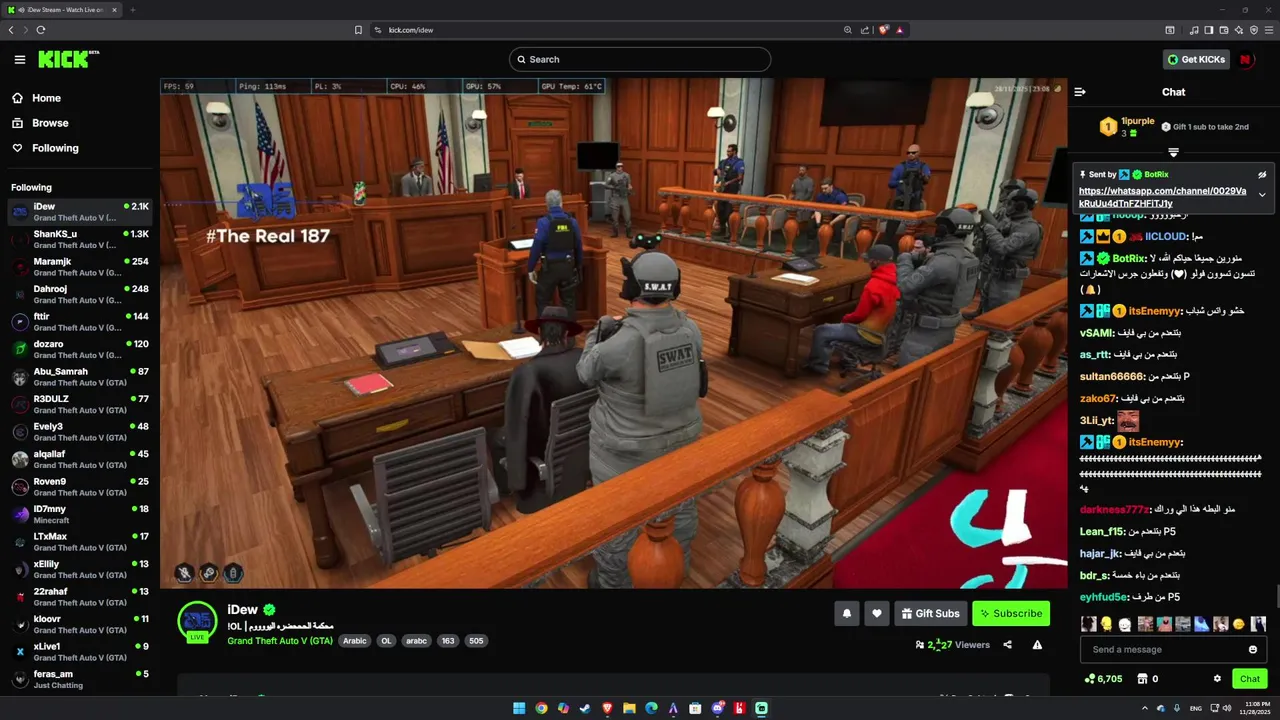The width and height of the screenshot is (1280, 720).
Task: Open the emoji picker in chat input
Action: click(x=1253, y=649)
